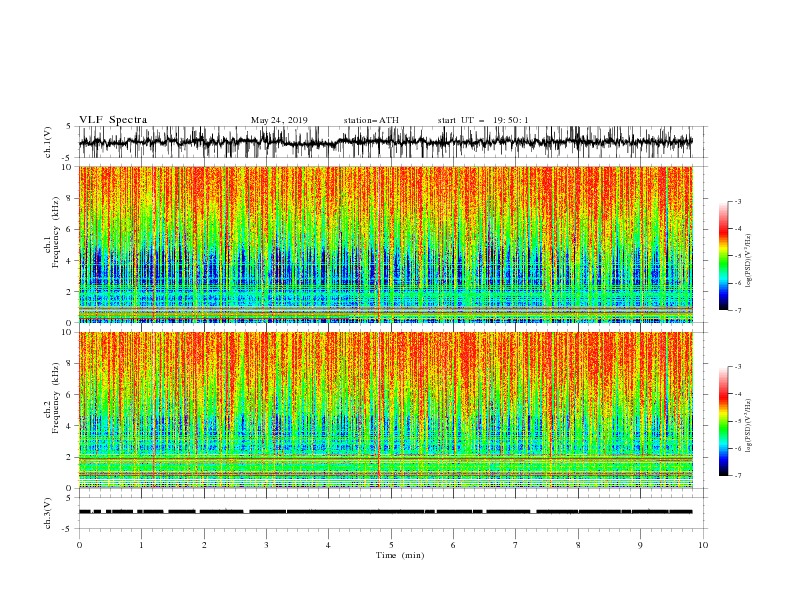Select the "start UT = 19:50:1" text
The height and width of the screenshot is (612, 792).
click(483, 120)
